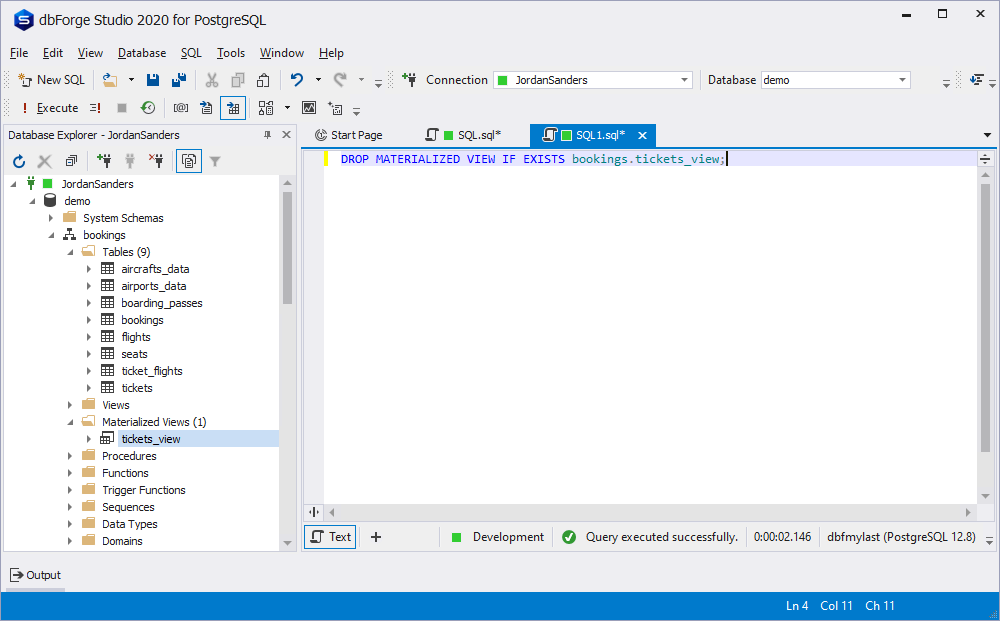Click the query layout icon with calculator
Viewport: 1000px width, 621px height.
[266, 108]
